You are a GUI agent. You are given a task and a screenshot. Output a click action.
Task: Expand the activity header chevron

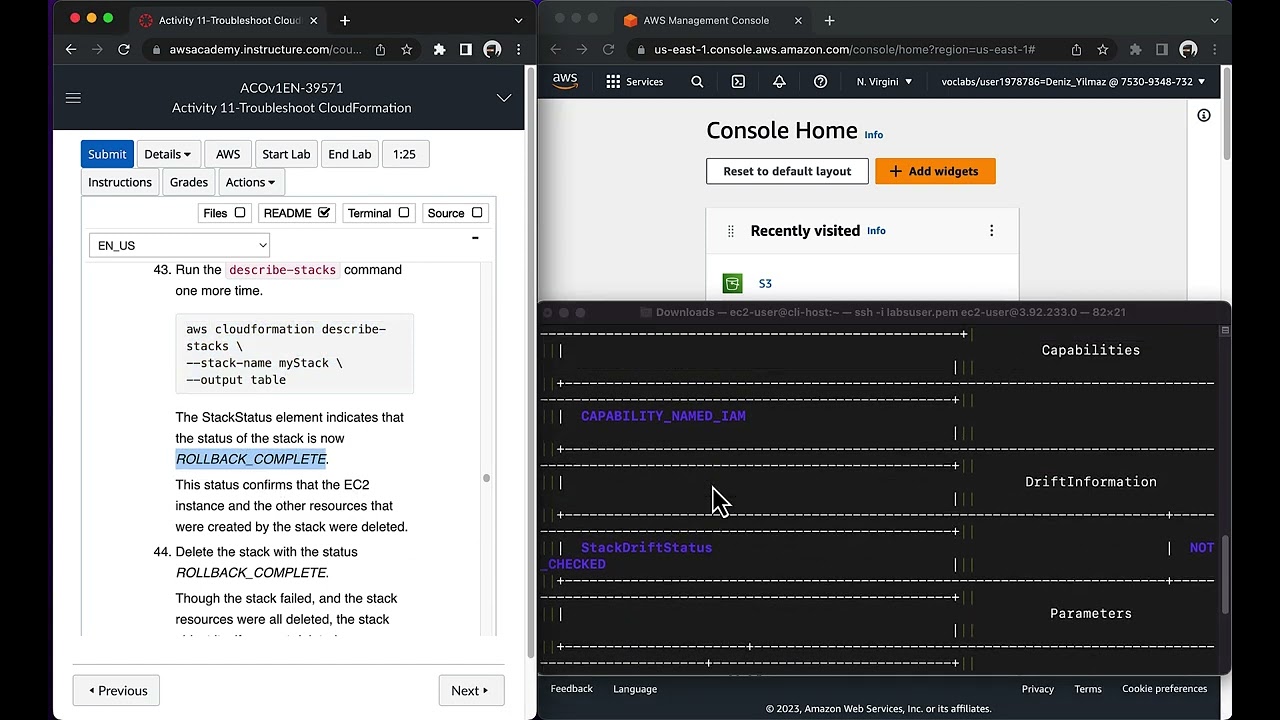coord(504,98)
